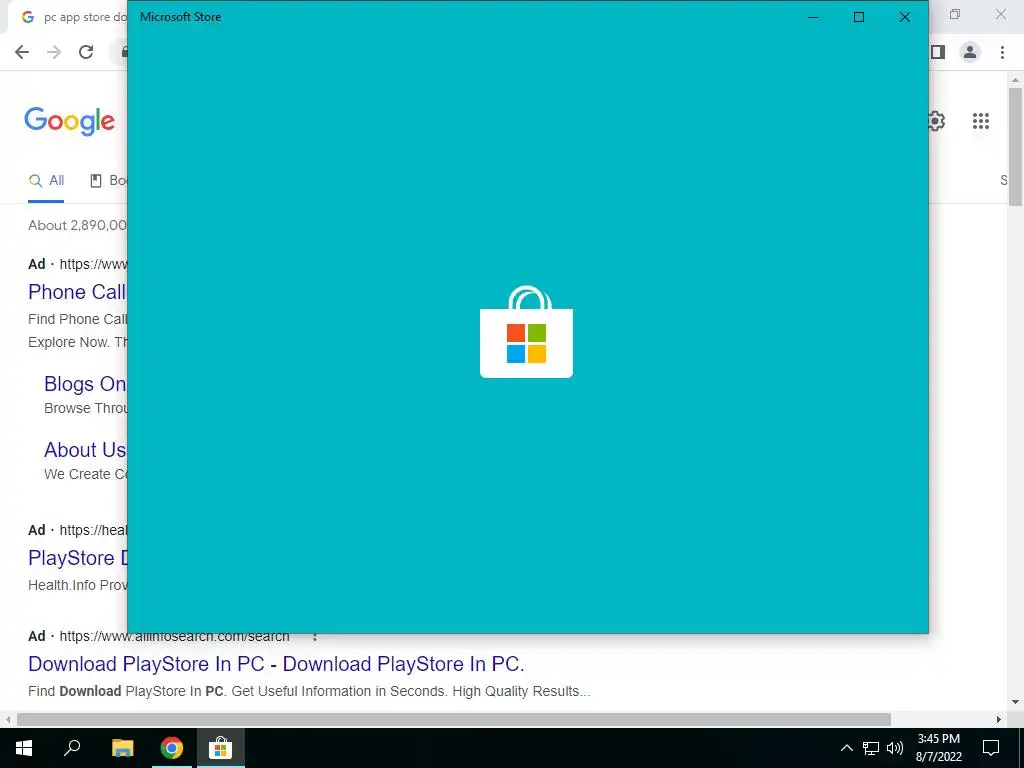Open the Action Center notifications icon

tap(991, 748)
